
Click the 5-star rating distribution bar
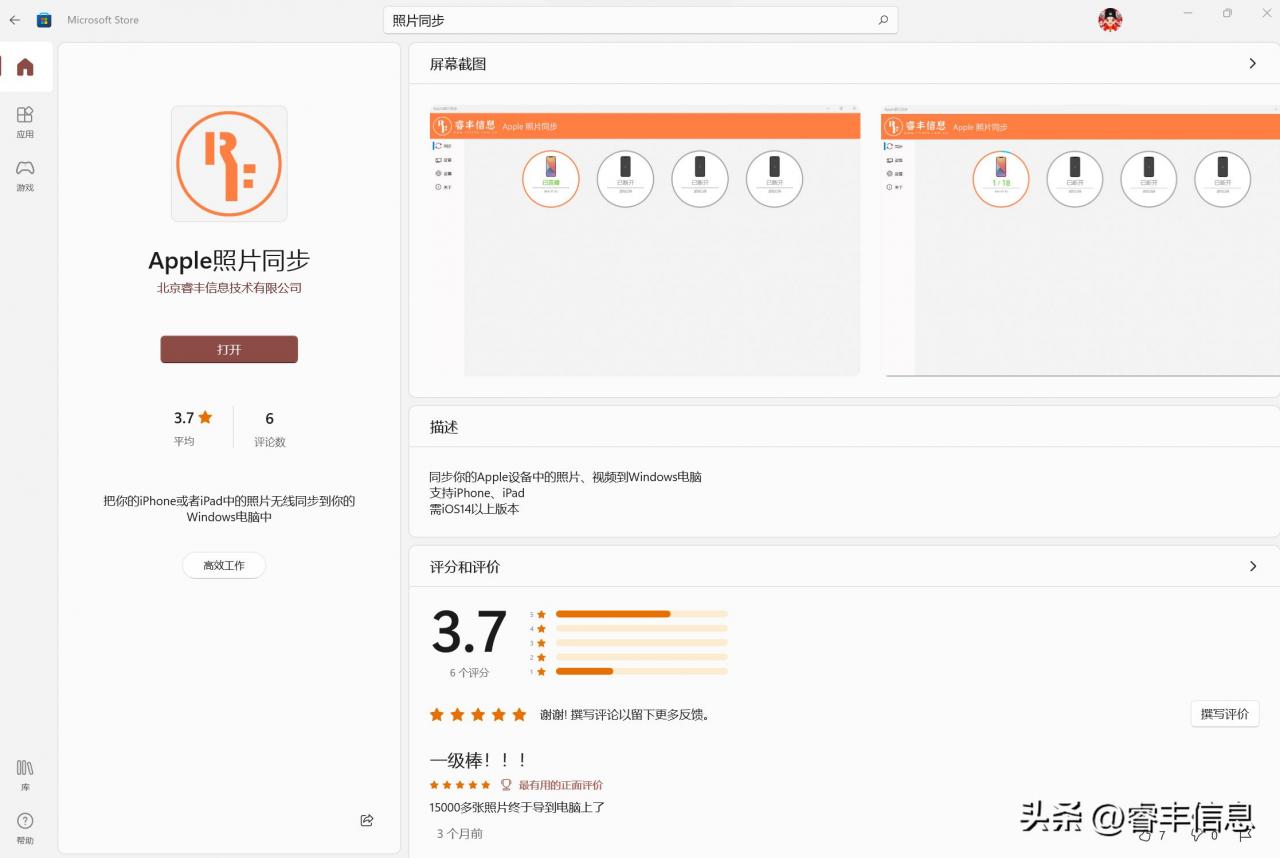coord(642,614)
